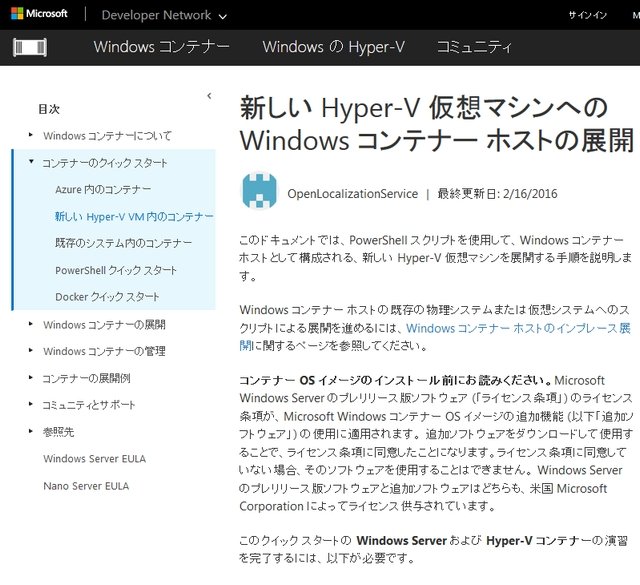This screenshot has width=640, height=585.
Task: Click the OpenLocalizationService author name
Action: 353,194
